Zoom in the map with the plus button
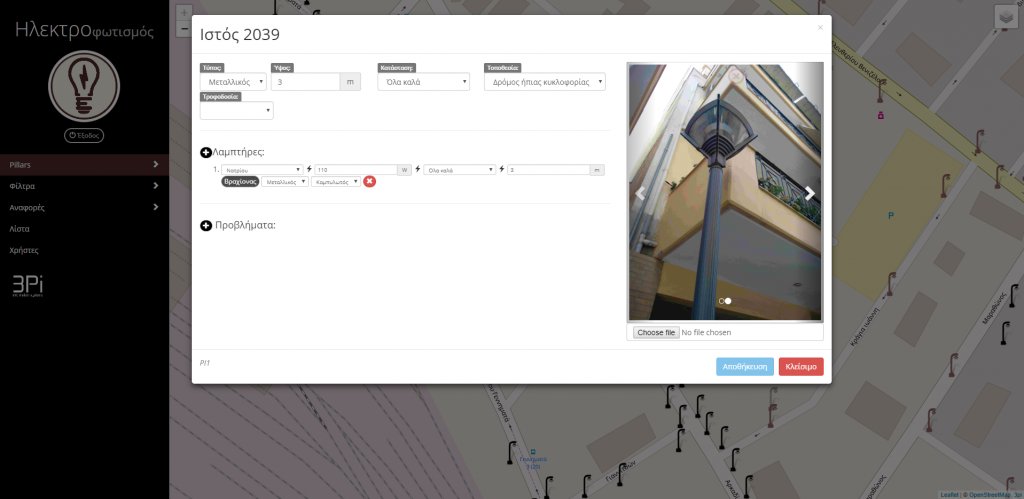This screenshot has width=1024, height=499. point(184,12)
